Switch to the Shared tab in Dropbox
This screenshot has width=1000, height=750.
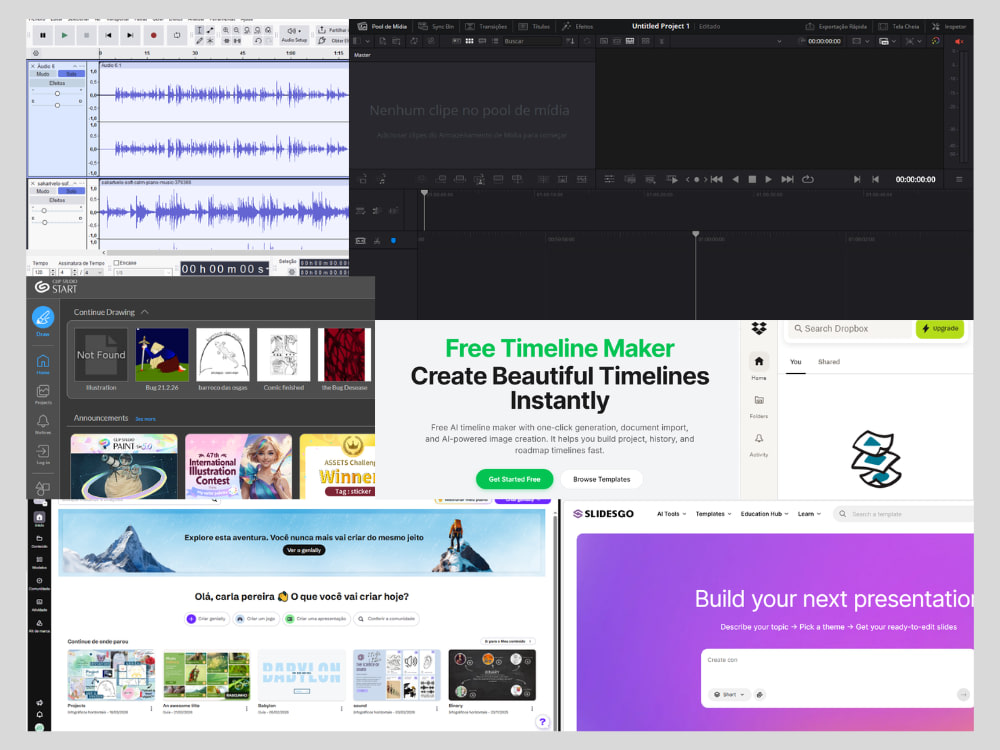coord(829,362)
